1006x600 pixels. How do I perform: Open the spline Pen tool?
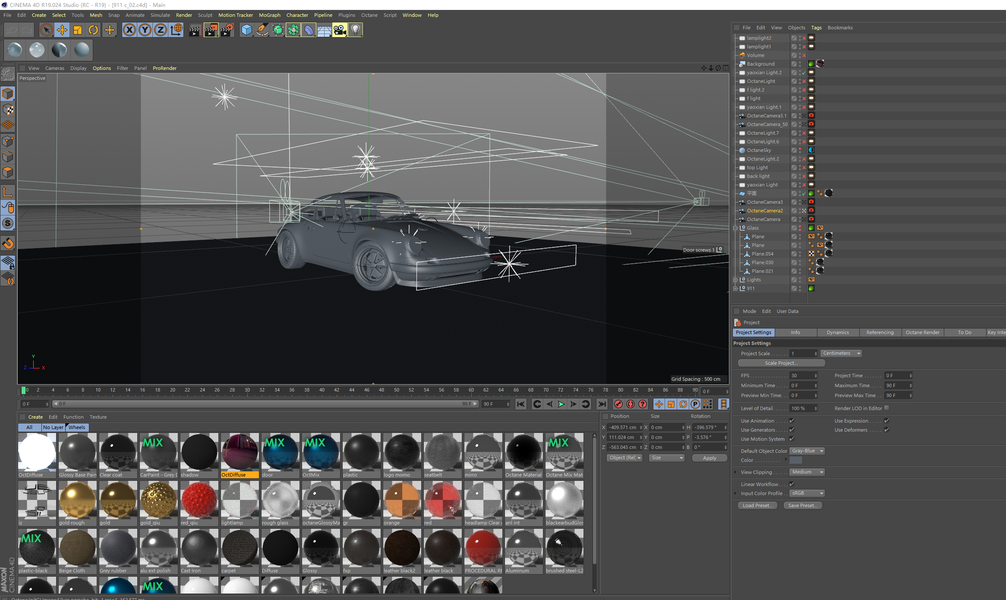pos(262,30)
